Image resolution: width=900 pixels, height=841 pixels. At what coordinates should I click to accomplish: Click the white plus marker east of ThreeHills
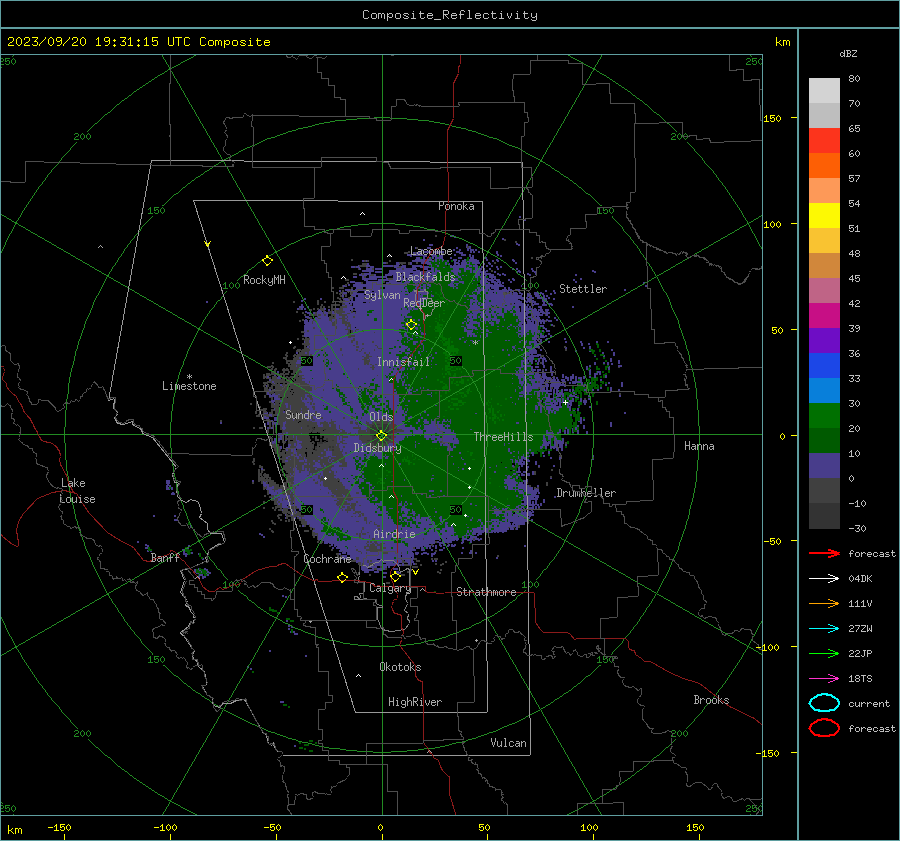pyautogui.click(x=565, y=402)
